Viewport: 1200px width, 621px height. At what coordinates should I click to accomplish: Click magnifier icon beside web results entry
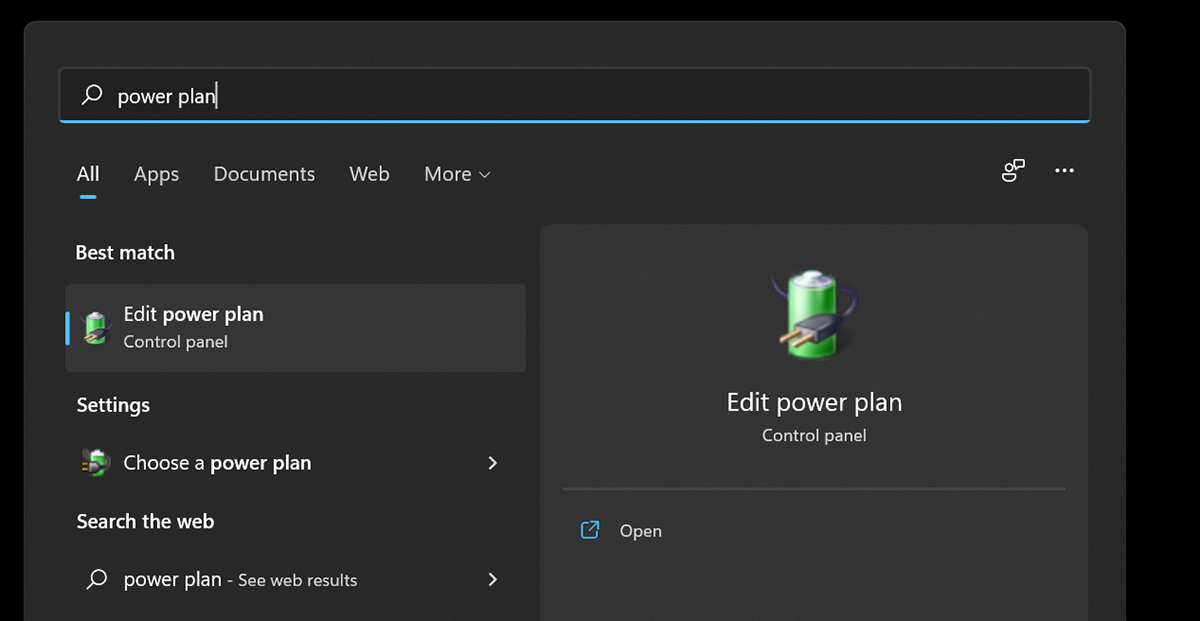point(96,579)
